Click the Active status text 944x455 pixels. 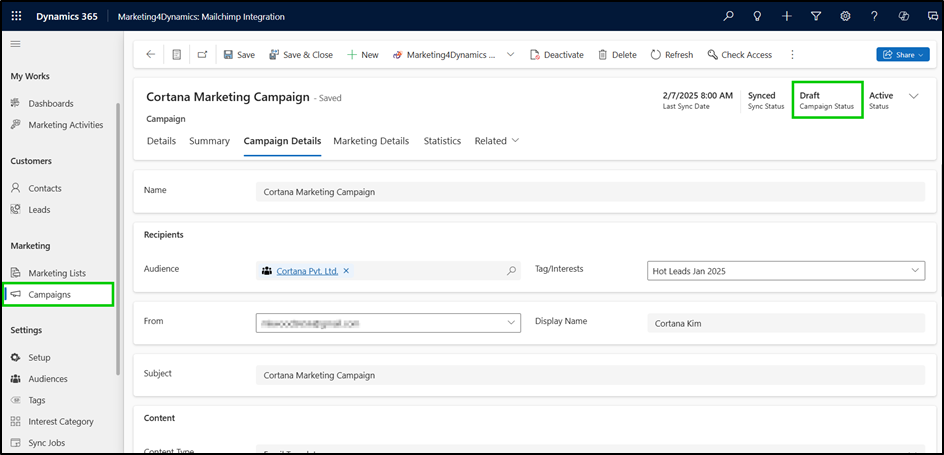click(881, 96)
